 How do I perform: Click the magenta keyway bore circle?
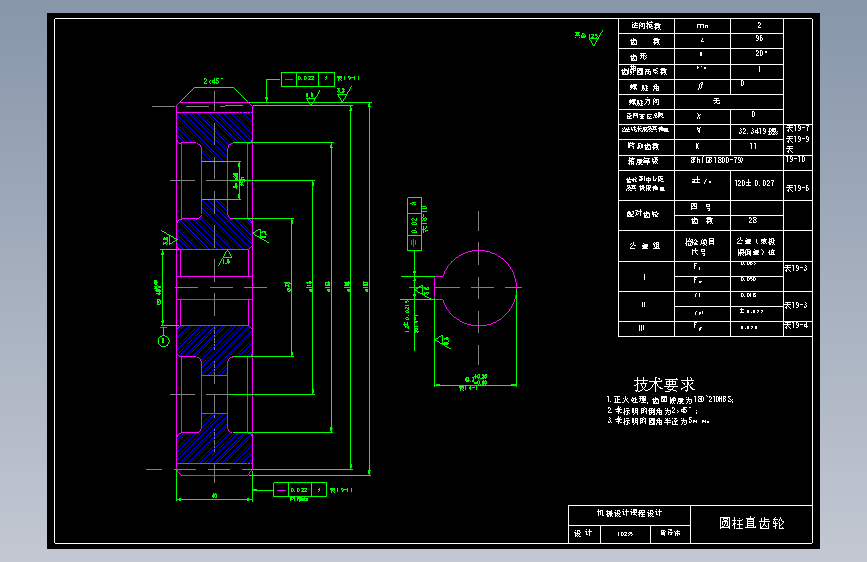tap(478, 288)
